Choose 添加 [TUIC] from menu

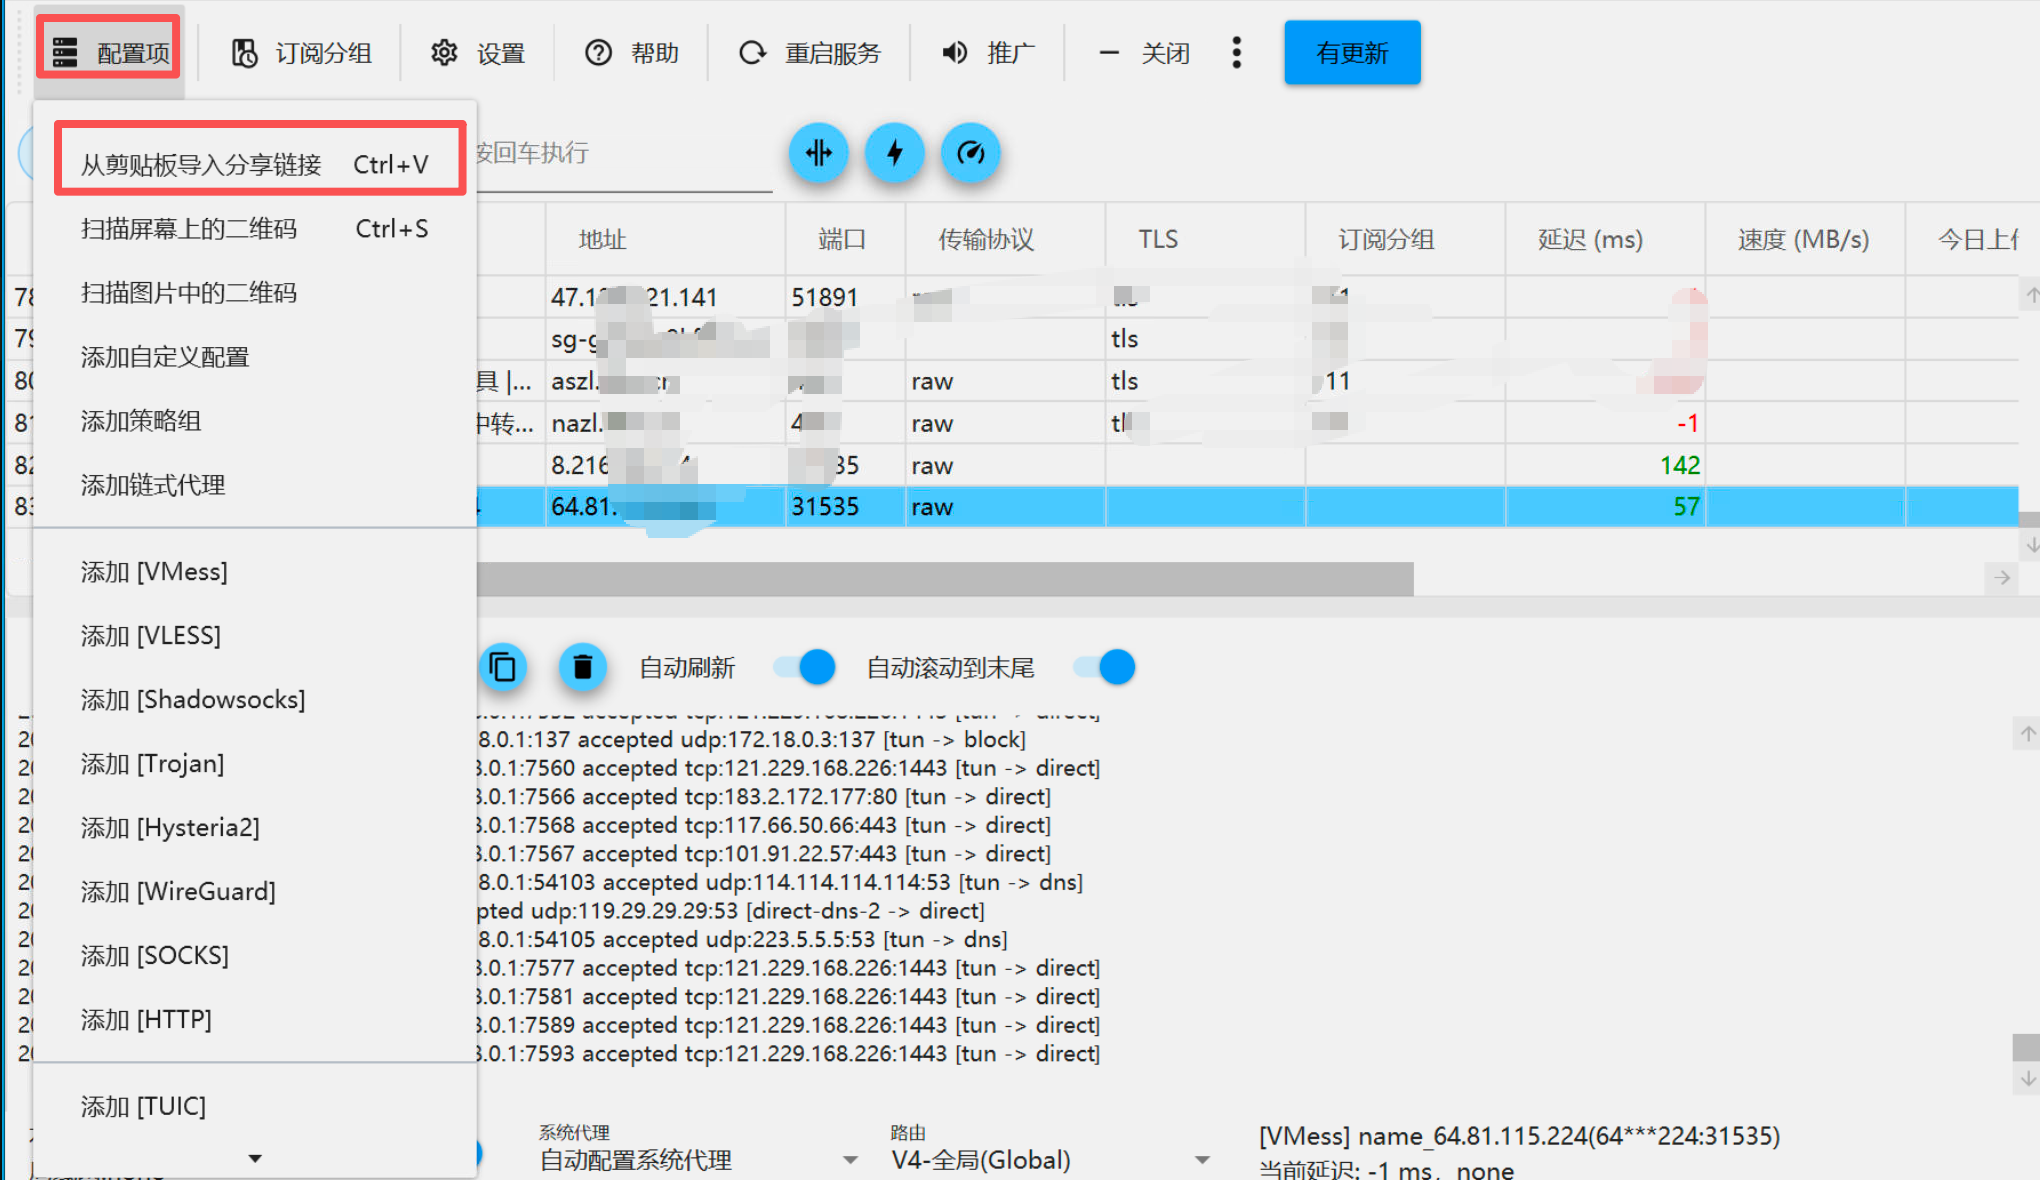(255, 1107)
